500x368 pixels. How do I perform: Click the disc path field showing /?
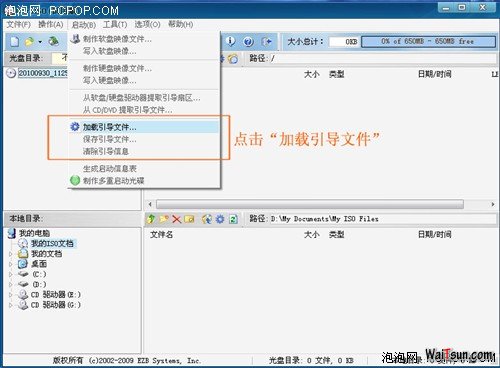point(383,59)
